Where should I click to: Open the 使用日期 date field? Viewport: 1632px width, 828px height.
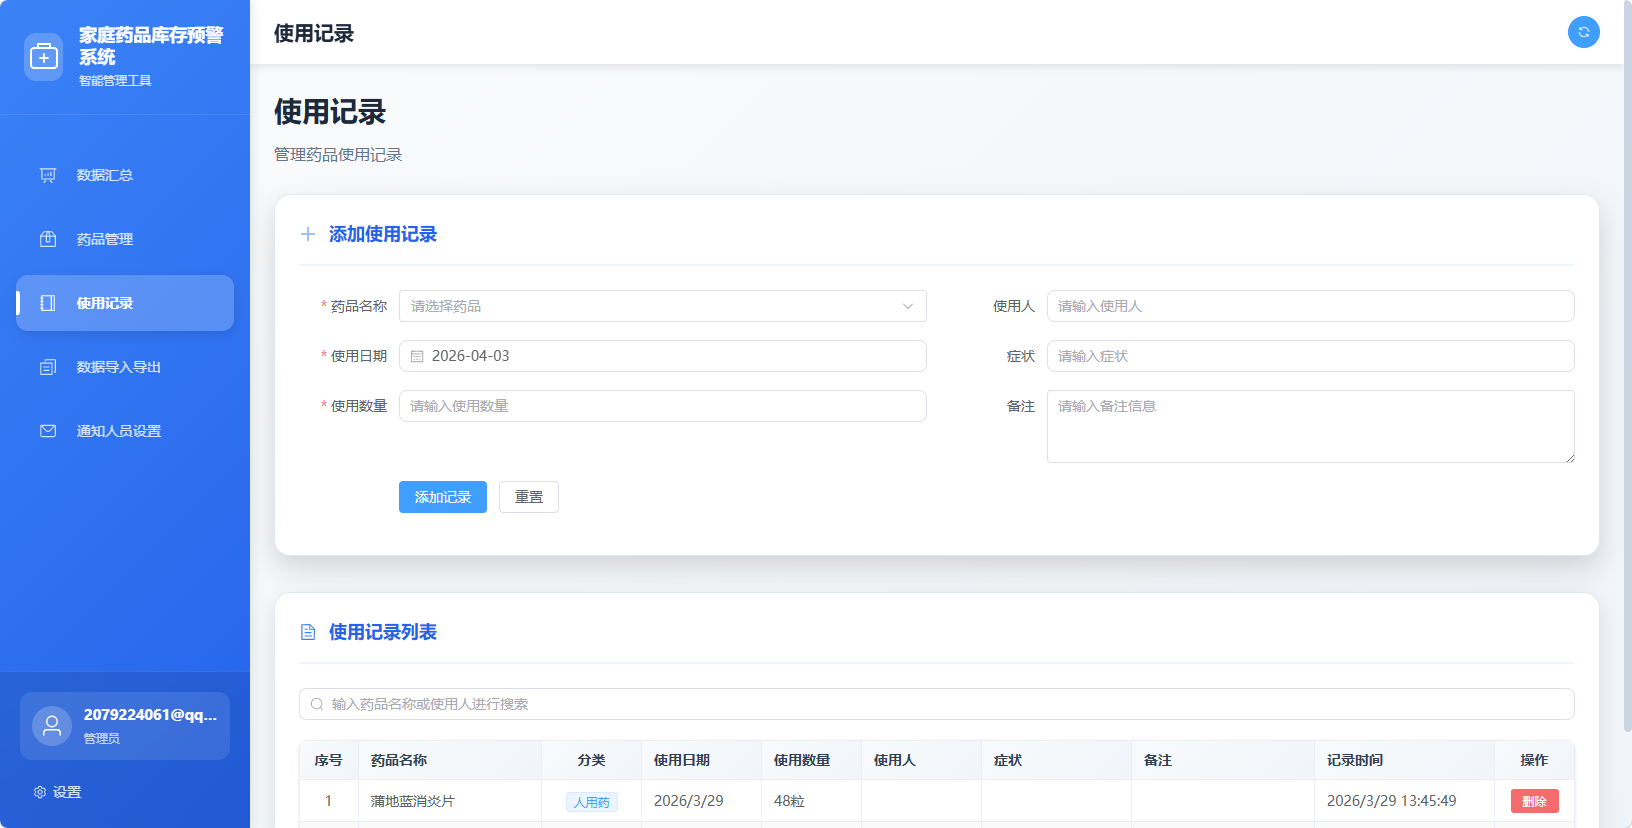click(x=663, y=356)
